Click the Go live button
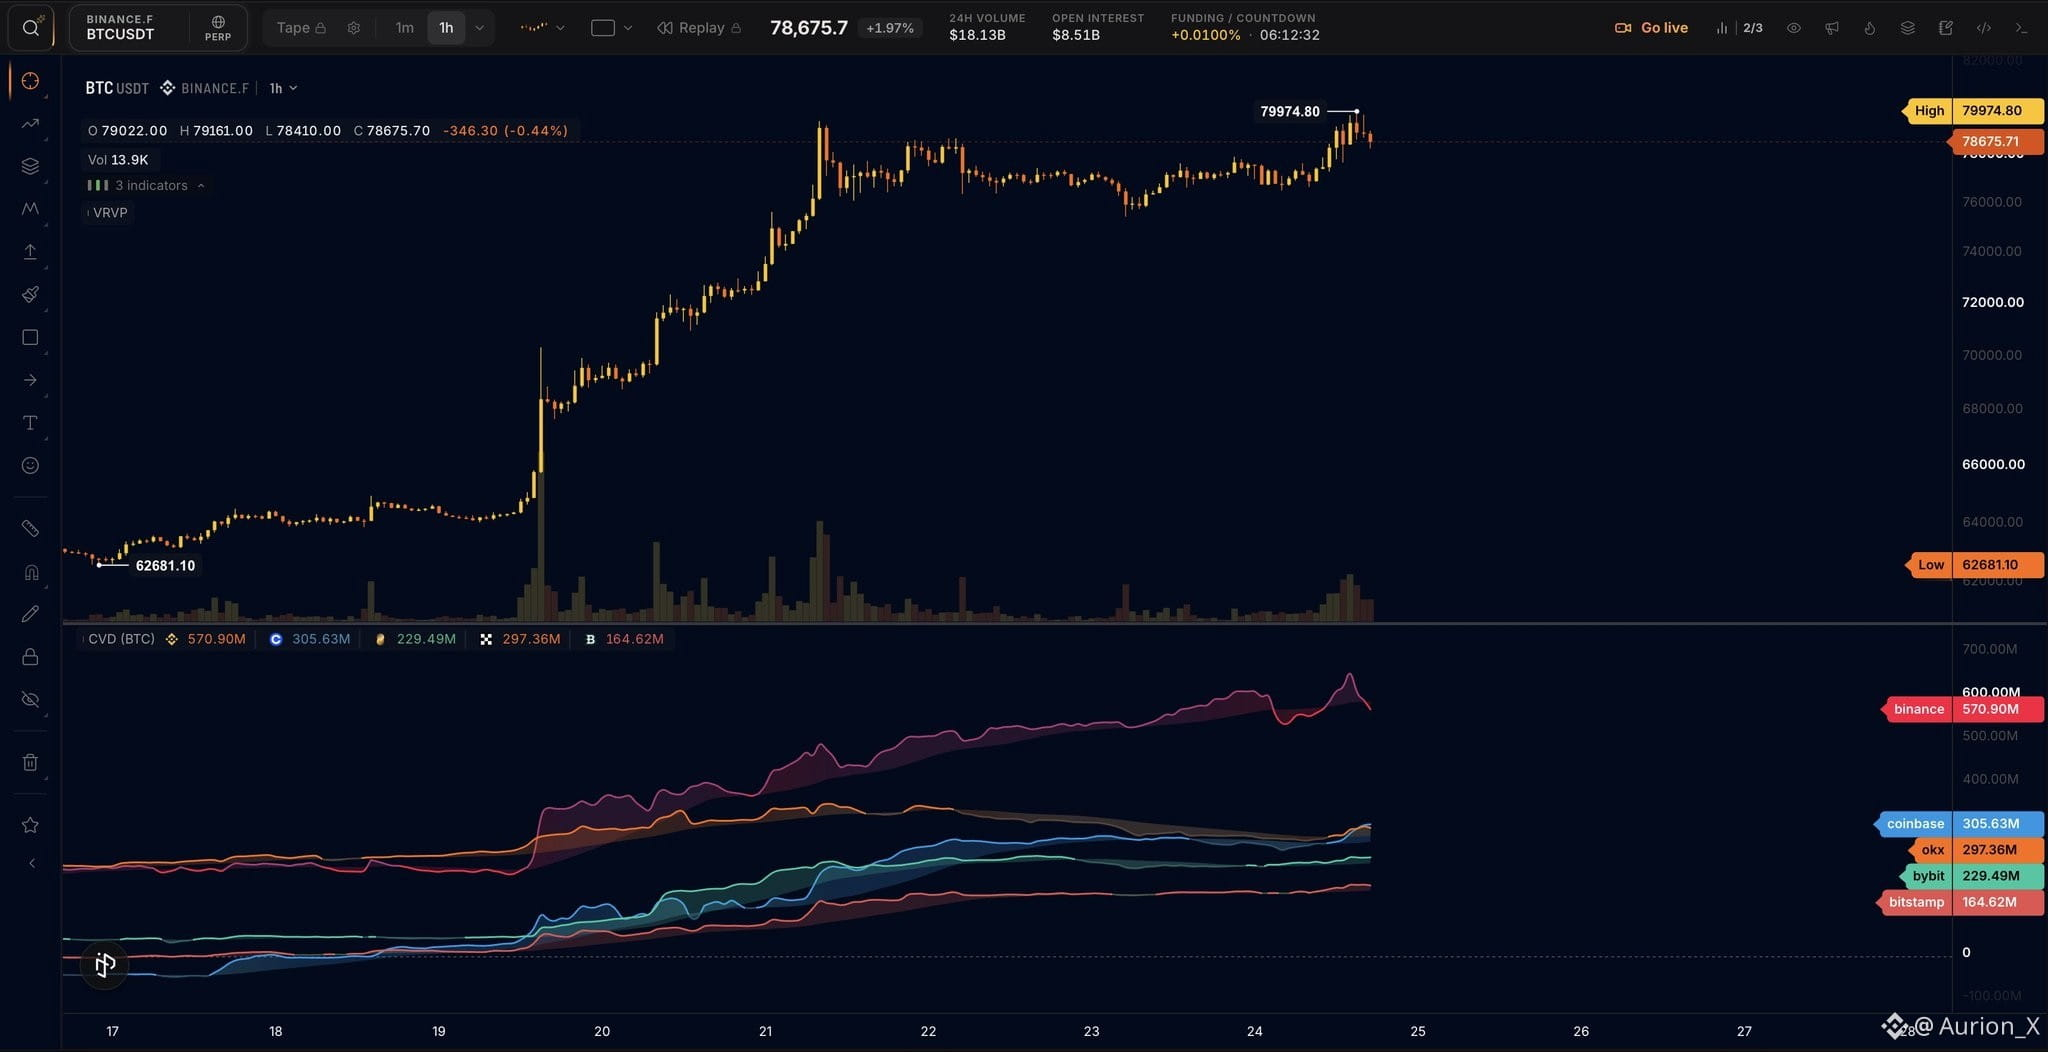 [1651, 28]
